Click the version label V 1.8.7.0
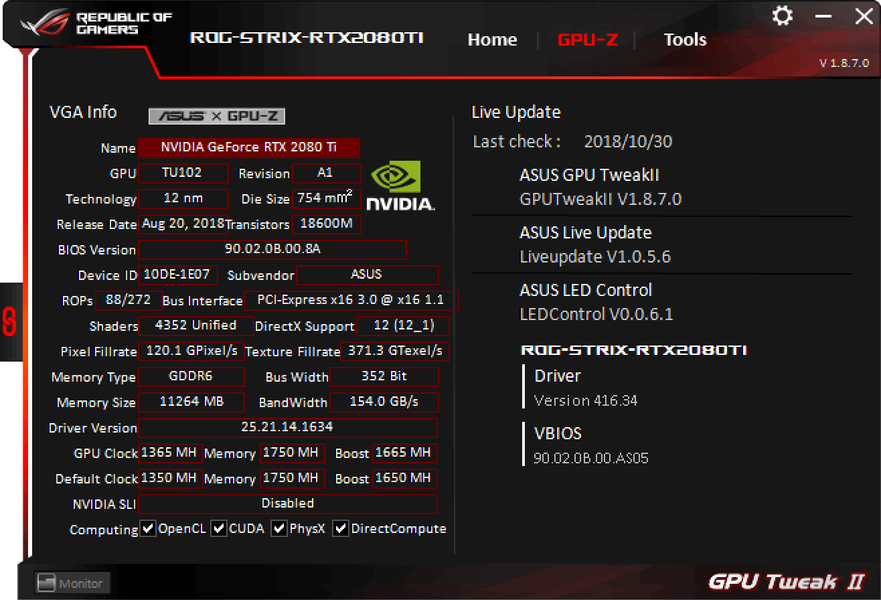 [844, 63]
